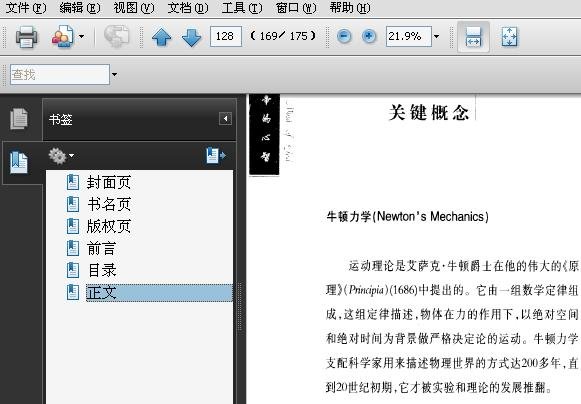Screen dimensions: 581x404
Task: Expand the bookmark options gear menu
Action: tap(61, 156)
